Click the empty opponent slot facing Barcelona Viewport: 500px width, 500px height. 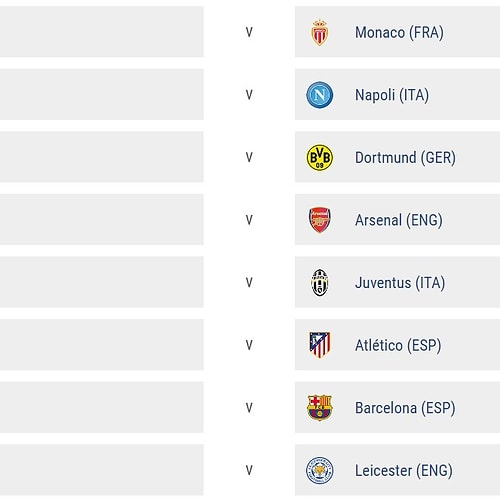[102, 407]
